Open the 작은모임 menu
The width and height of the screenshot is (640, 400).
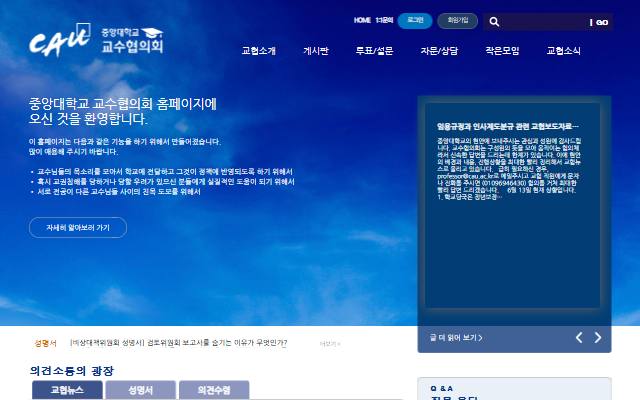[502, 51]
